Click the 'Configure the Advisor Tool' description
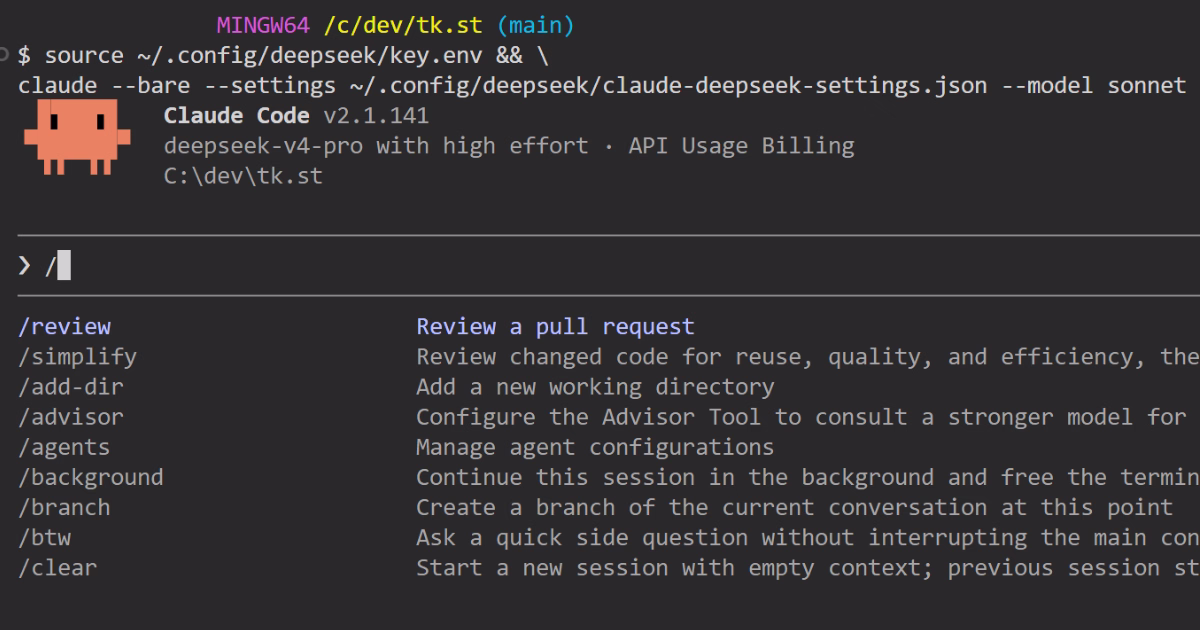Viewport: 1200px width, 630px height. pyautogui.click(x=801, y=417)
